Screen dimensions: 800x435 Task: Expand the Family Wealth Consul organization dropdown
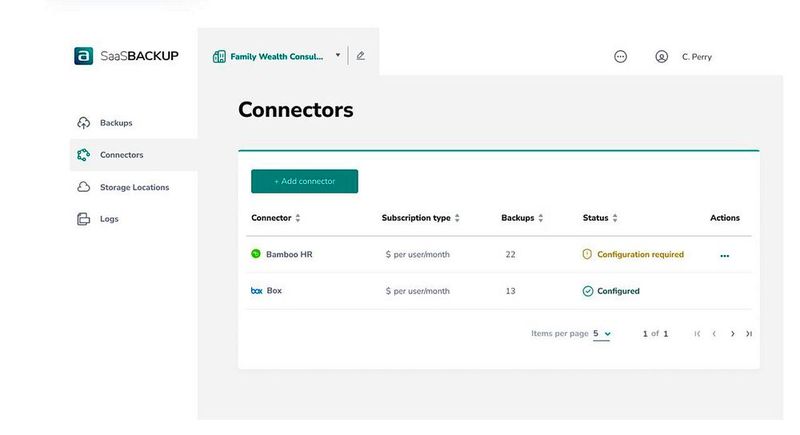pos(338,56)
